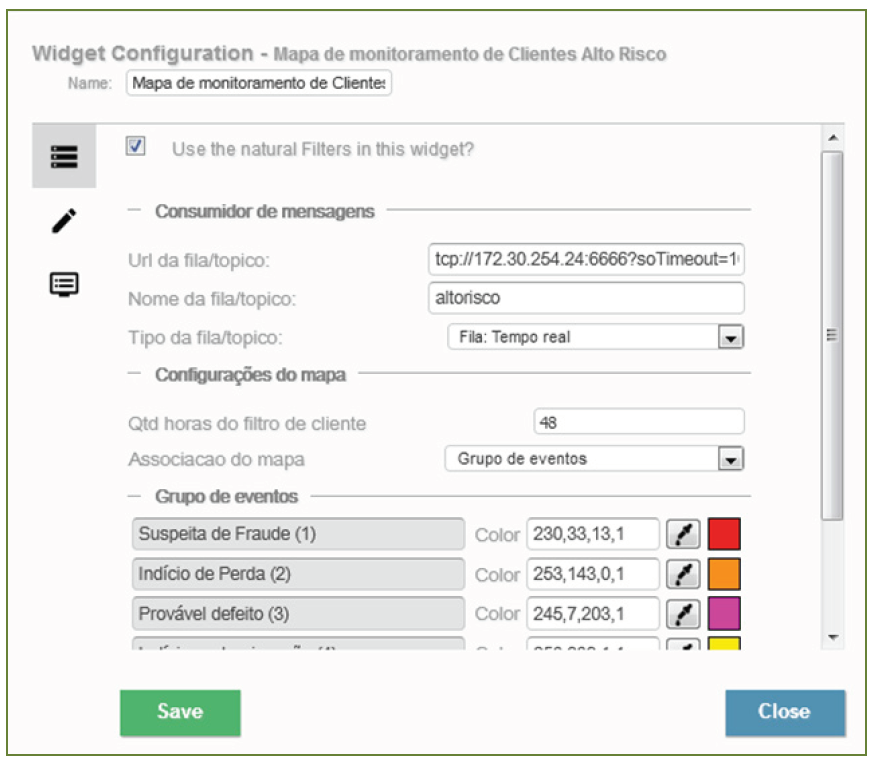Open the pencil edit sidebar tab
This screenshot has width=877, height=762.
(x=64, y=221)
